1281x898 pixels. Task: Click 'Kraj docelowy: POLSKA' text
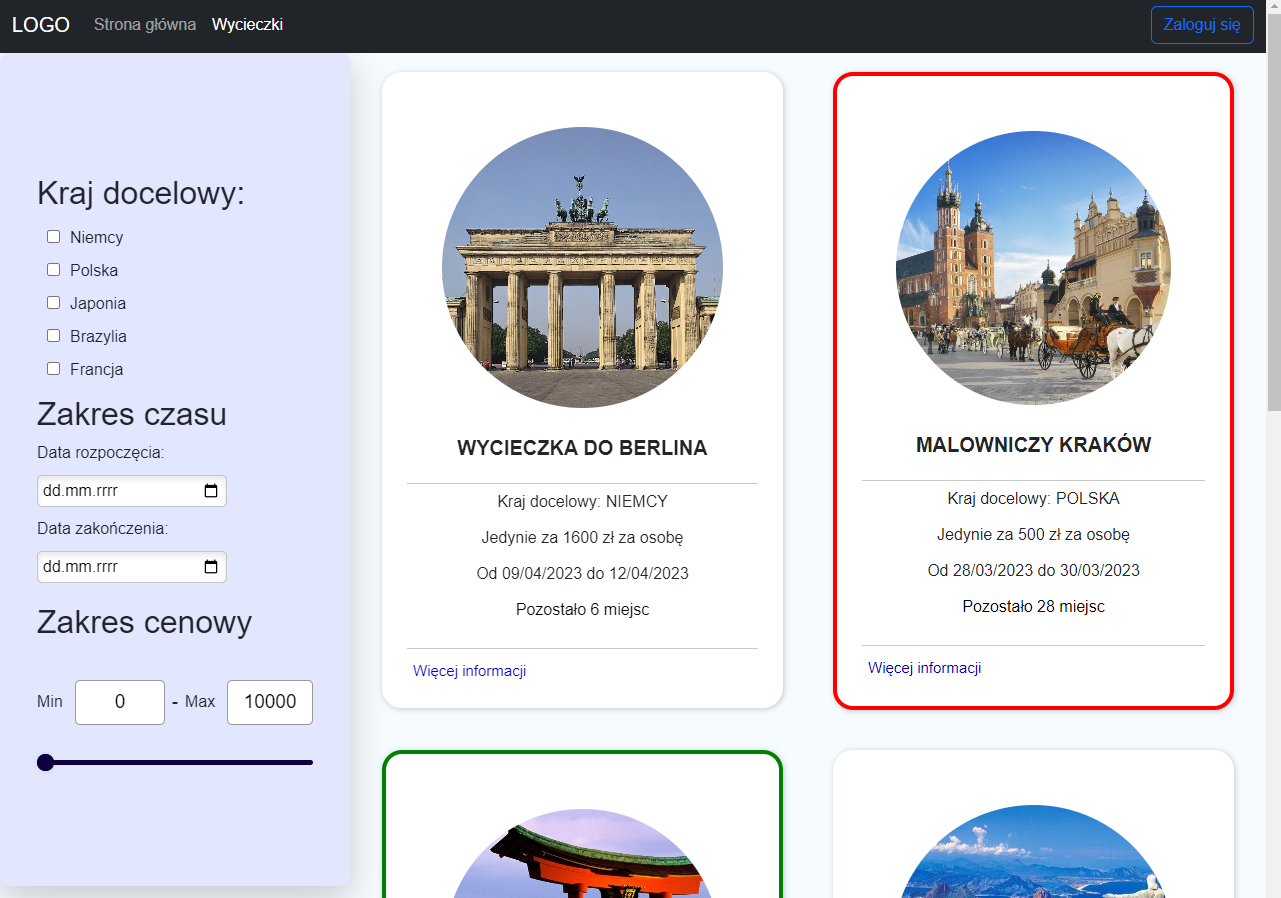pos(1033,498)
